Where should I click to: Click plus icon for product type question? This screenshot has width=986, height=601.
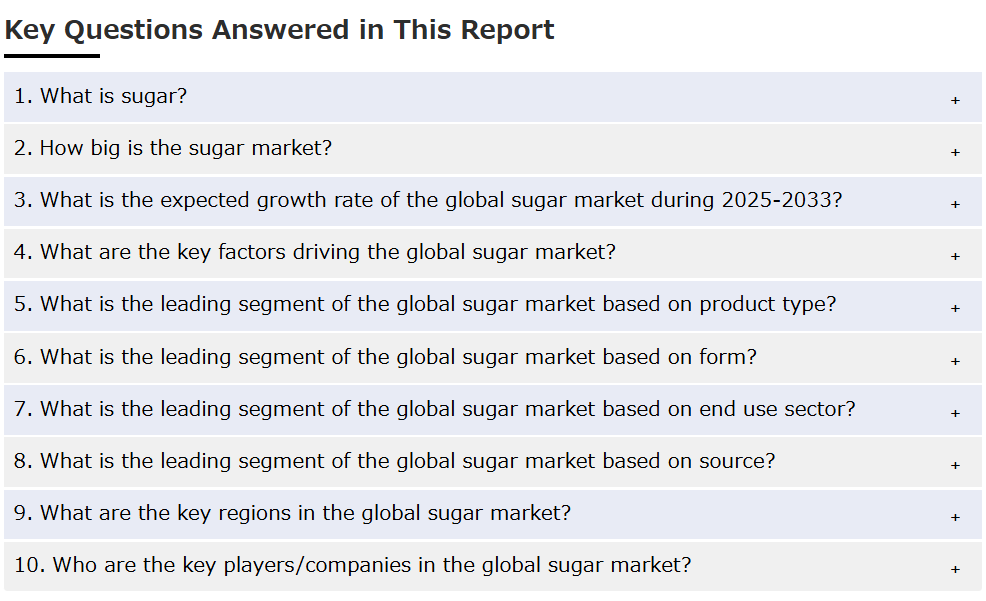tap(955, 309)
